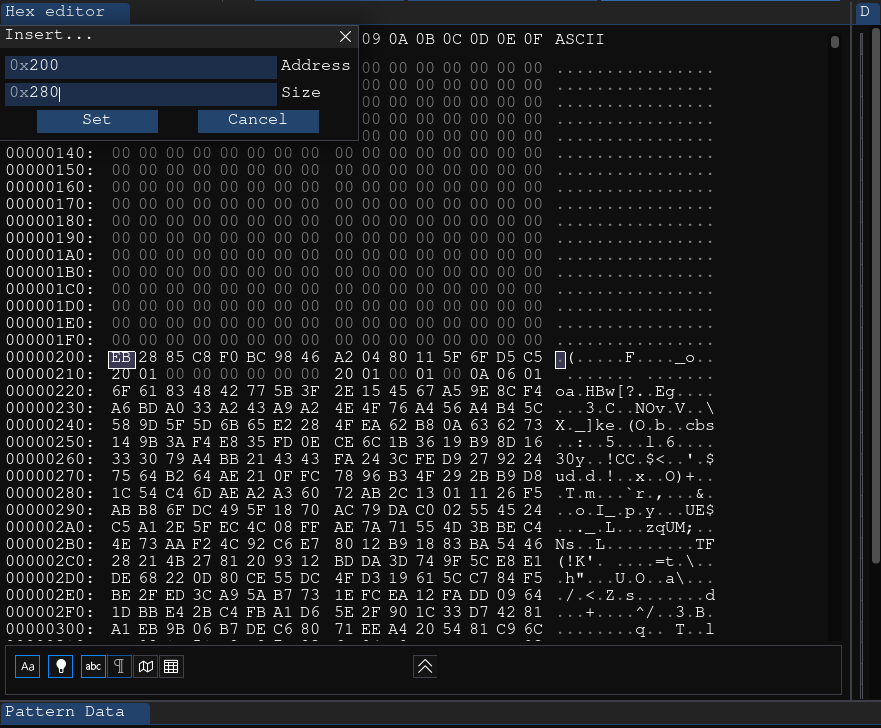Viewport: 881px width, 728px height.
Task: Toggle the abc ASCII column visibility
Action: click(x=92, y=666)
